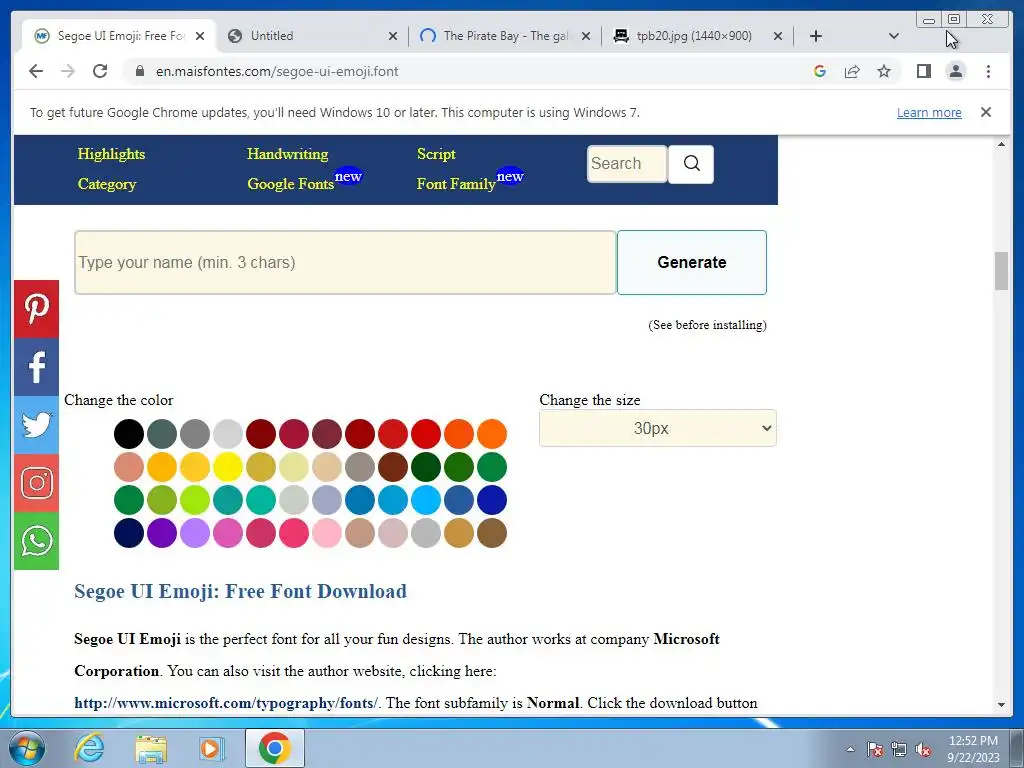Screen dimensions: 1024x768
Task: Pick the bright orange swatch ending first row
Action: (492, 434)
